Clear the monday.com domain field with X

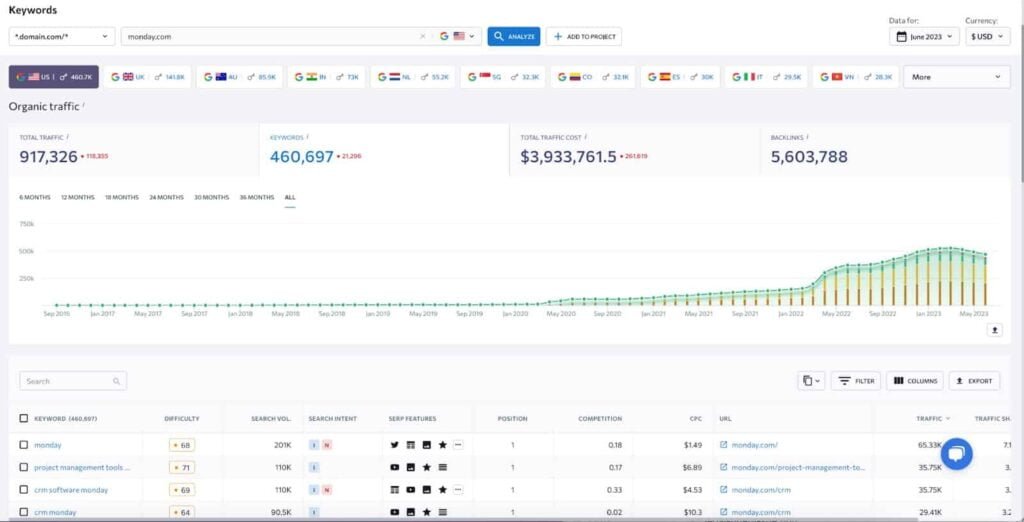[423, 37]
